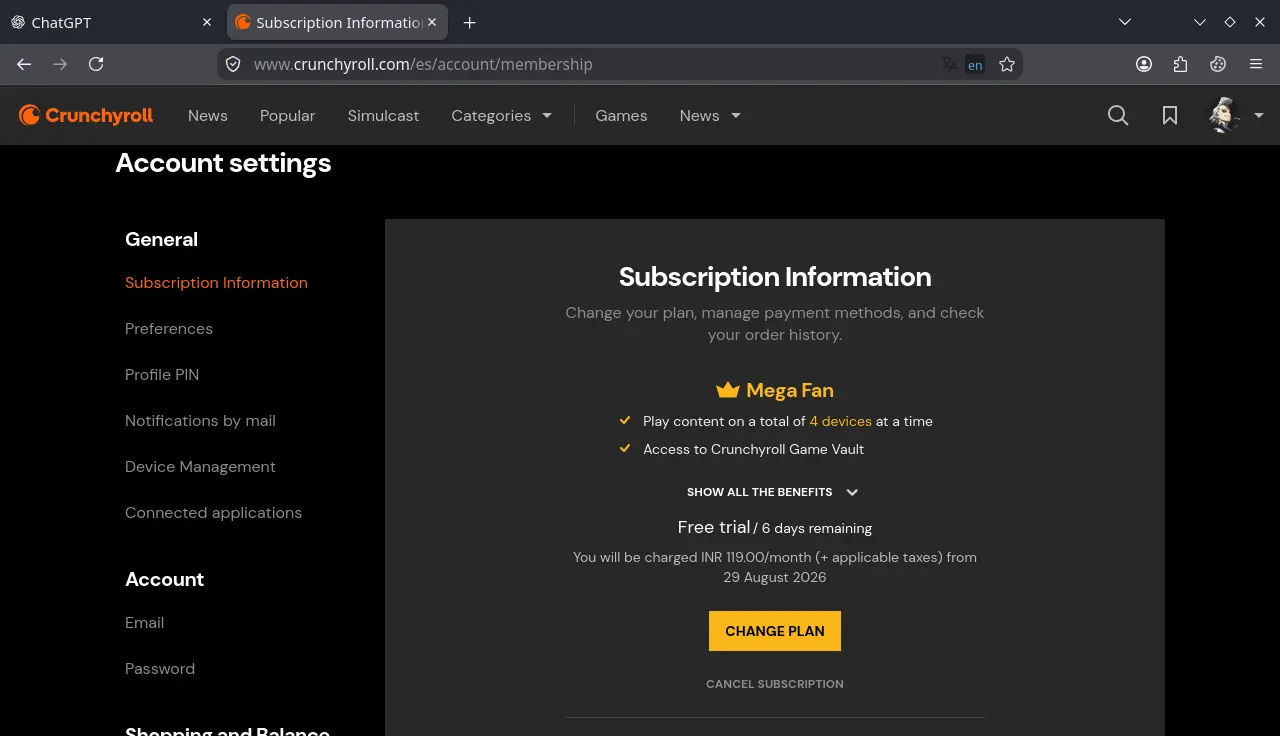This screenshot has height=736, width=1280.
Task: Reload the page with refresh icon
Action: coord(96,64)
